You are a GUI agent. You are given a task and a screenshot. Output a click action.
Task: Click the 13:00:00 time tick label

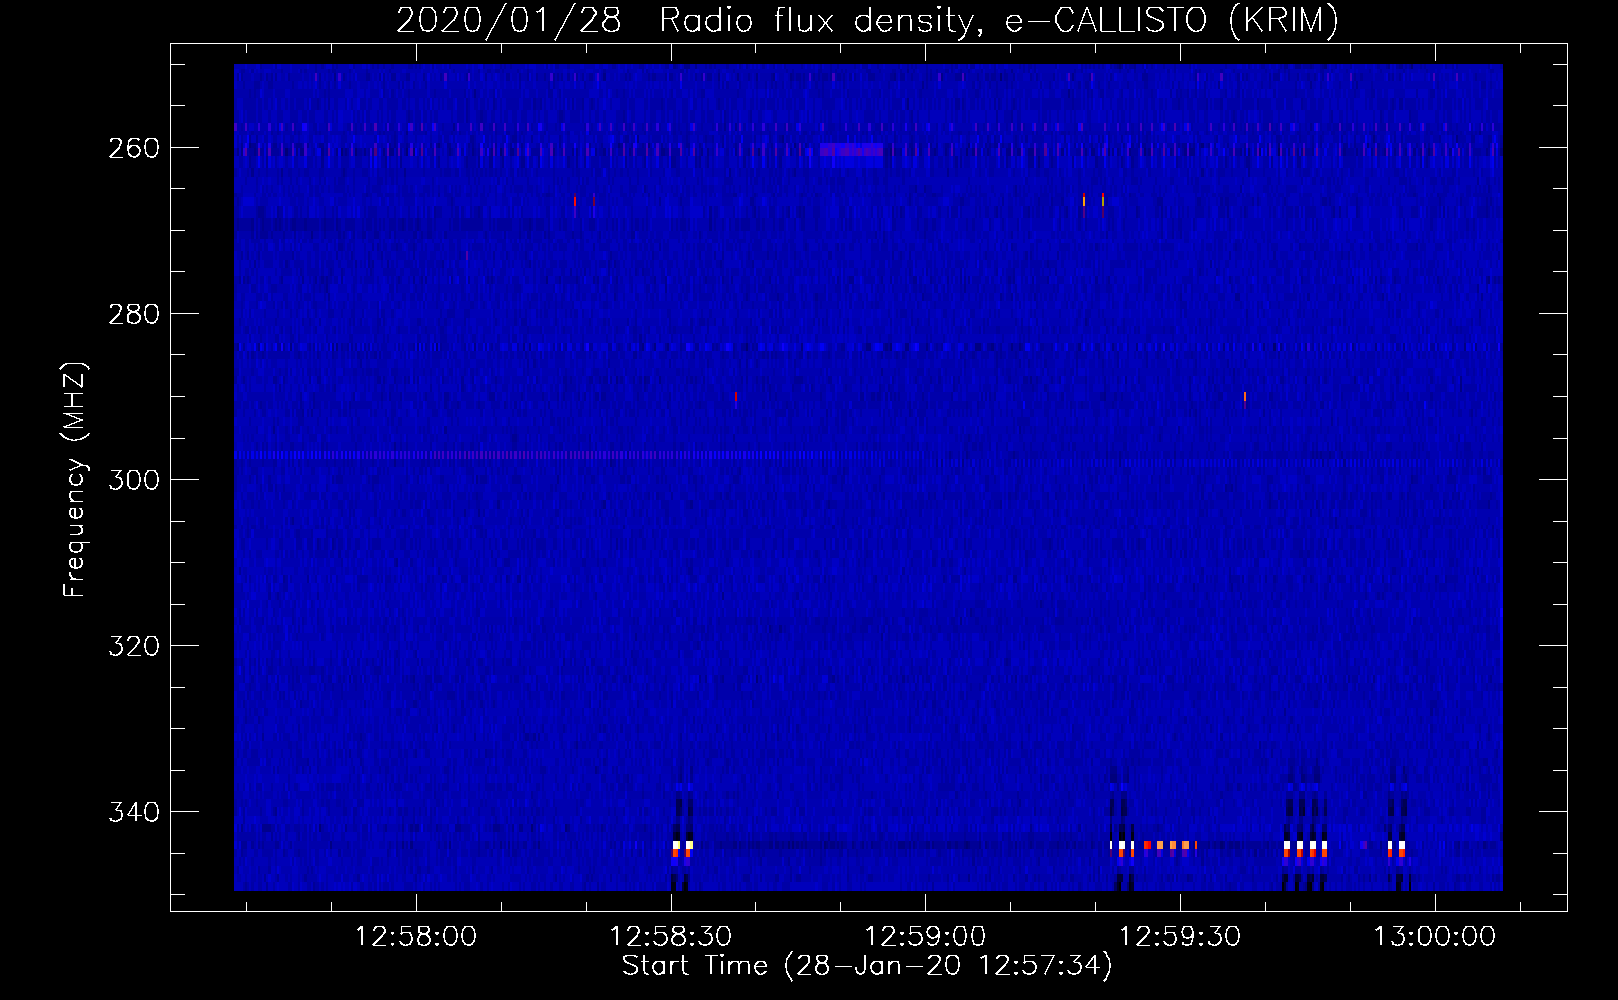(1435, 937)
